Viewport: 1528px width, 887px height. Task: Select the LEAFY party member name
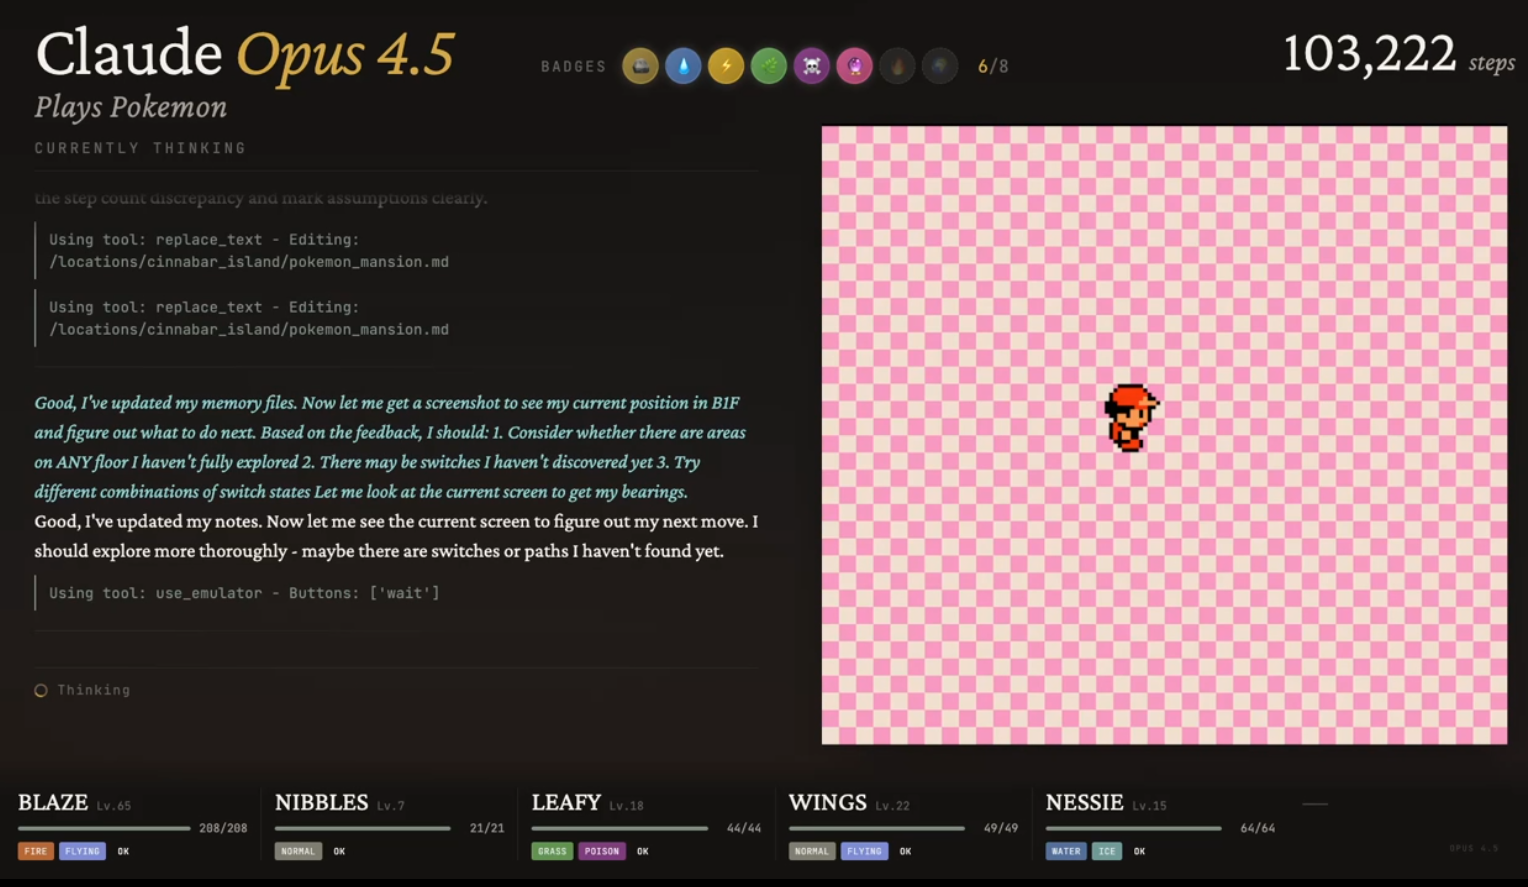pos(566,802)
